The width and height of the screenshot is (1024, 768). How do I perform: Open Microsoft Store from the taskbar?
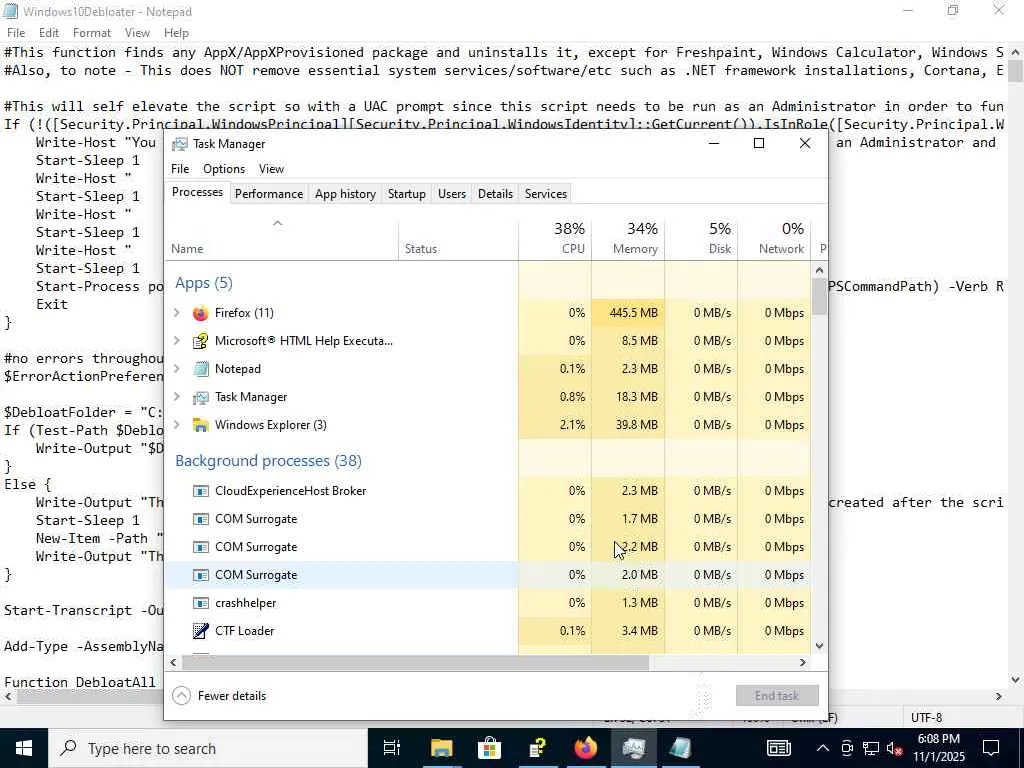(489, 748)
